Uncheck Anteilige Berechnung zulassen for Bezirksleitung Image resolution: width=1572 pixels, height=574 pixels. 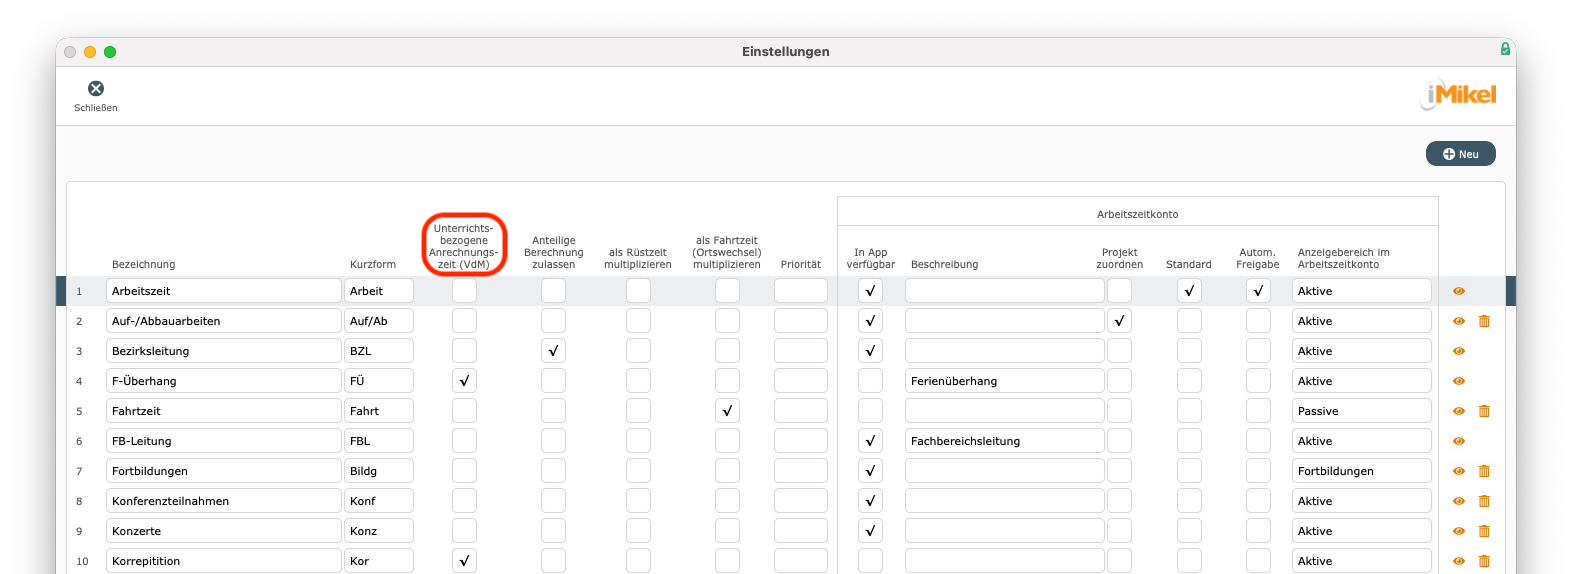pyautogui.click(x=553, y=351)
